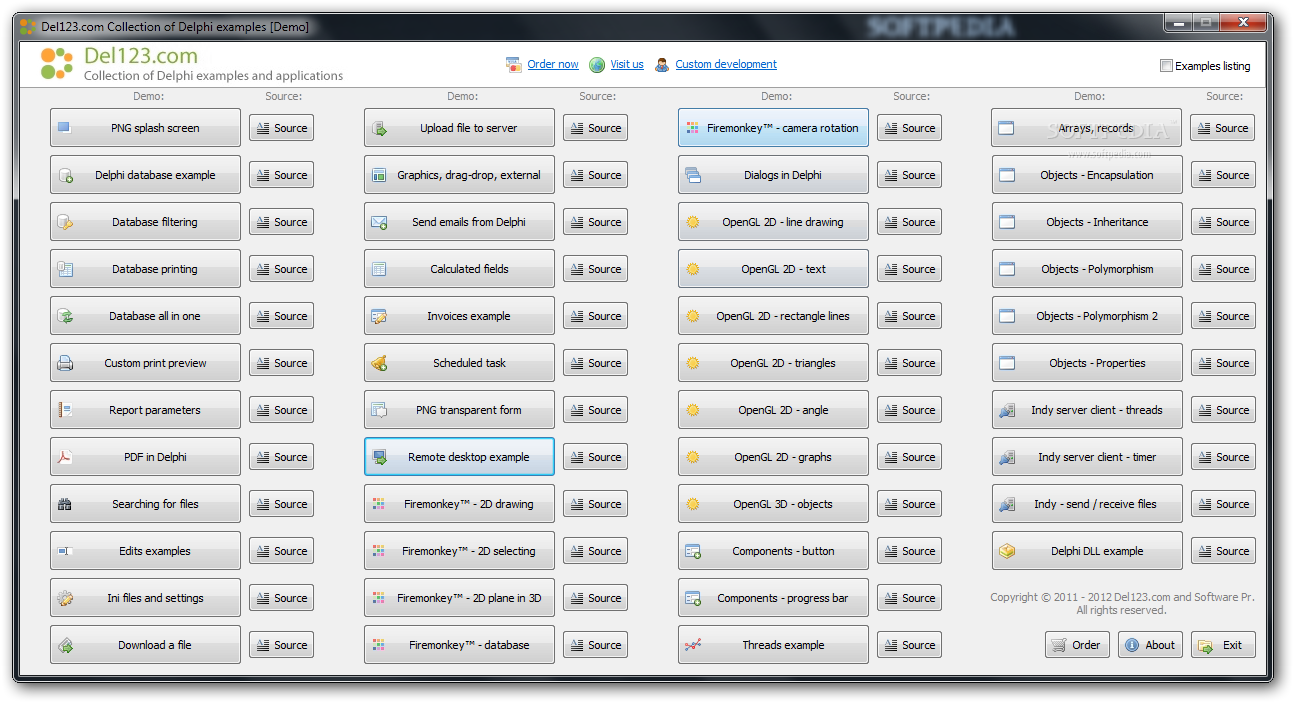Run the Components - progress bar demo

(773, 598)
